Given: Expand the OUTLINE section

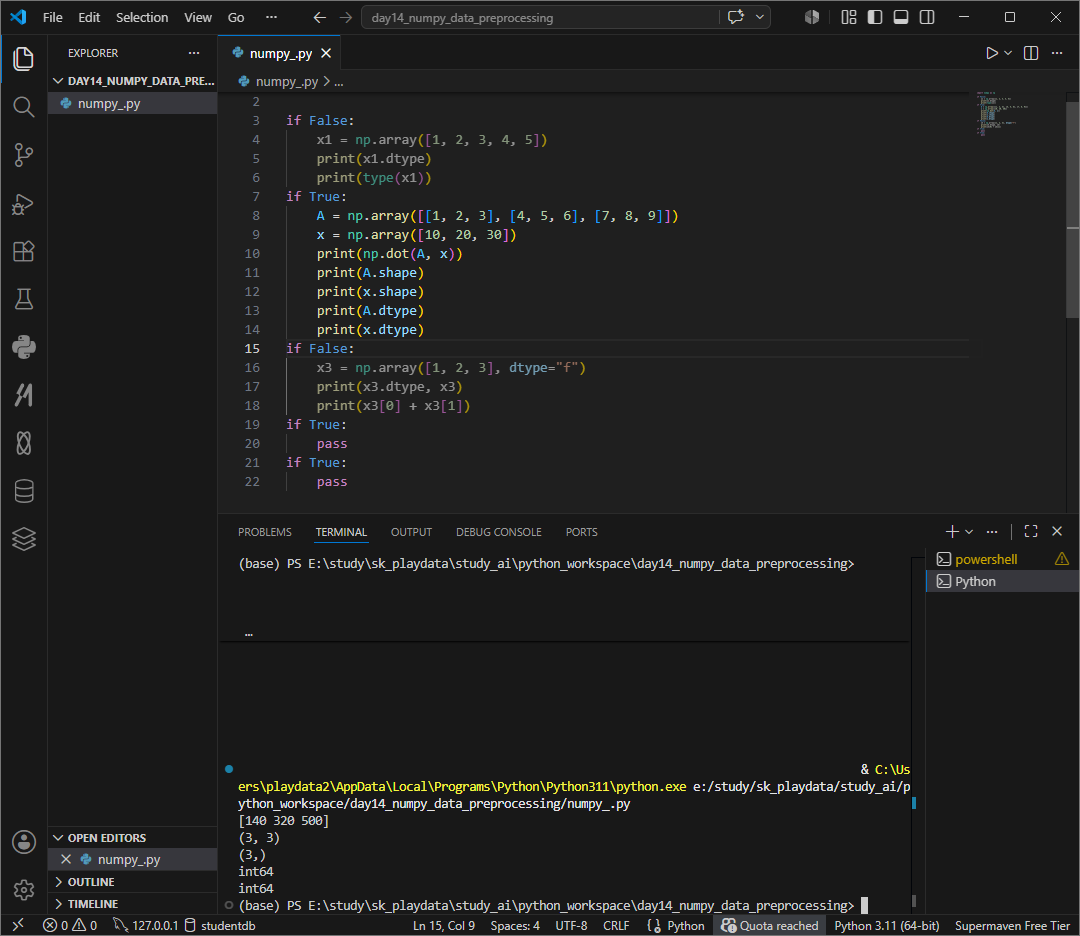Looking at the screenshot, I should point(133,882).
